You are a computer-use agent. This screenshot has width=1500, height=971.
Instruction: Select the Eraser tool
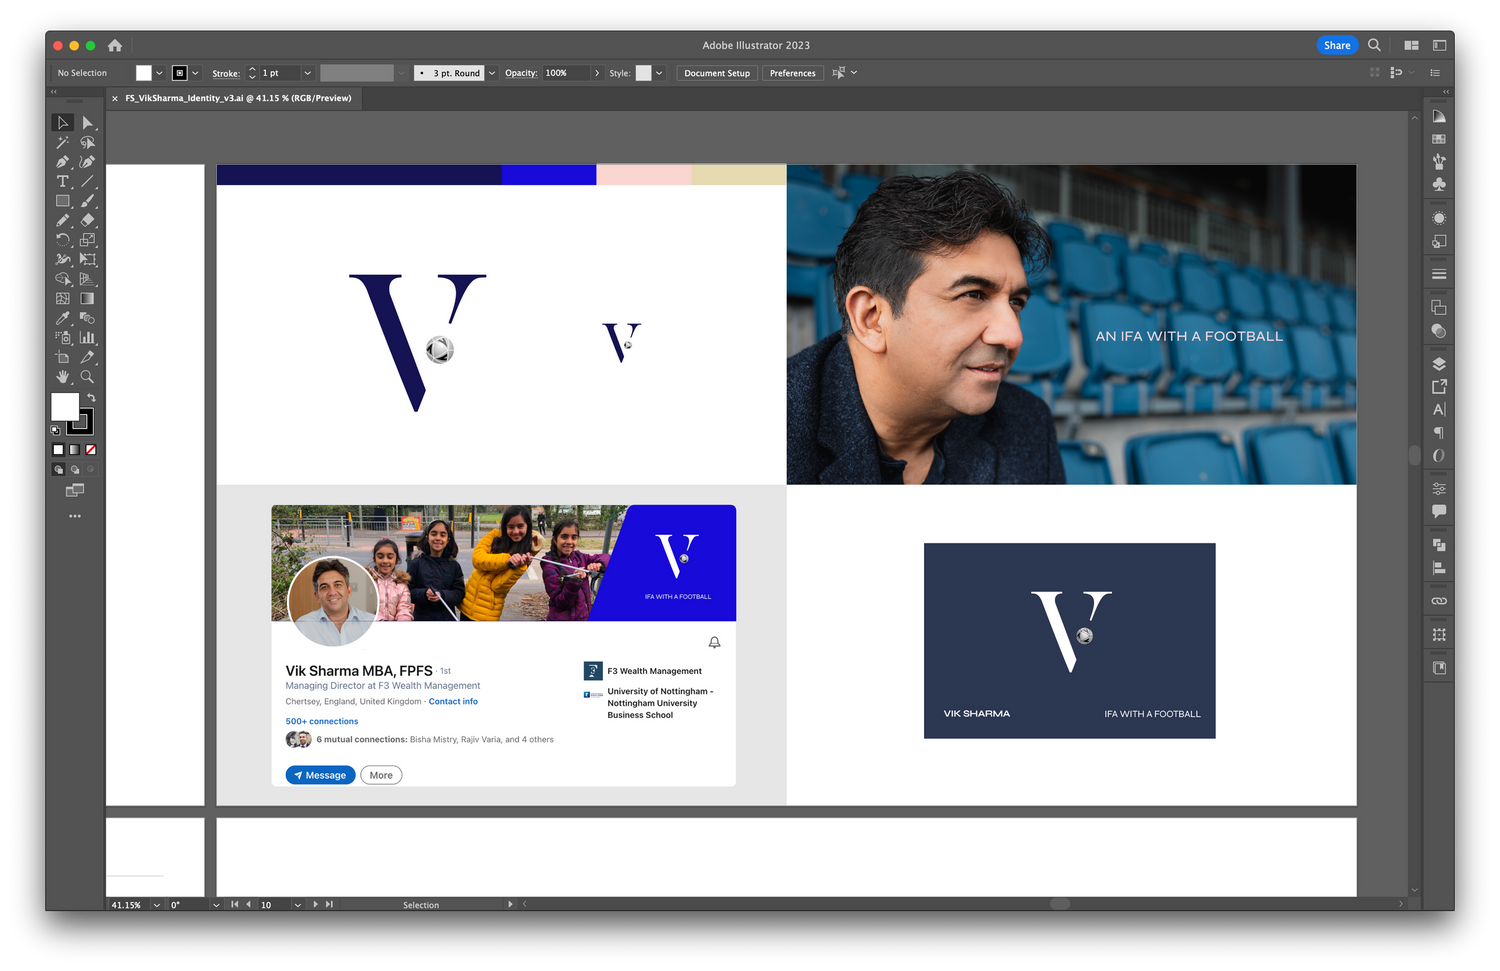pos(88,221)
